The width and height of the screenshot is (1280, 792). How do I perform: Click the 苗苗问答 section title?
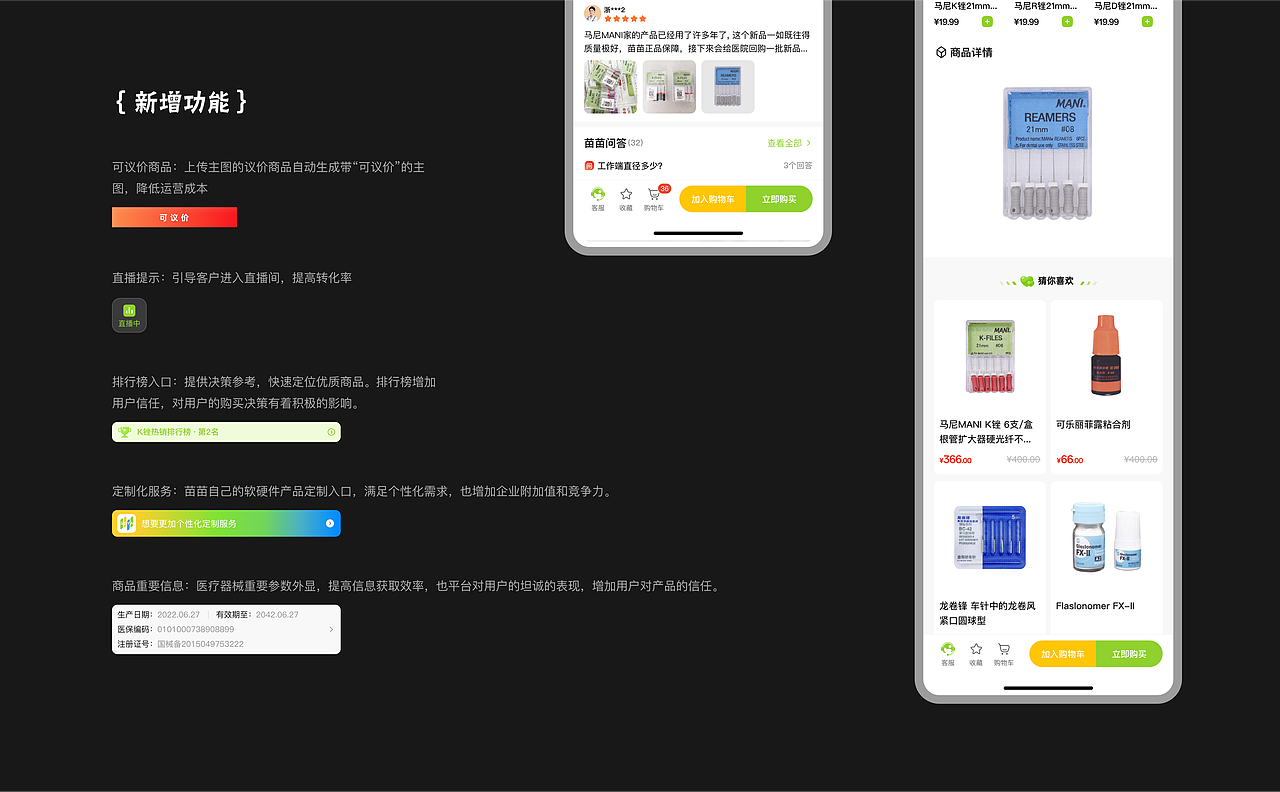(x=605, y=143)
